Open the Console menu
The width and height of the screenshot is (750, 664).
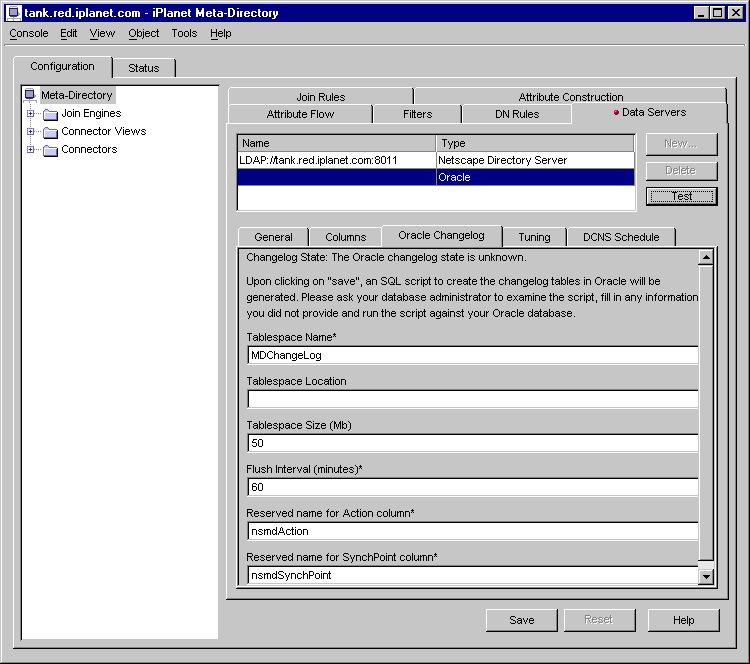click(29, 33)
